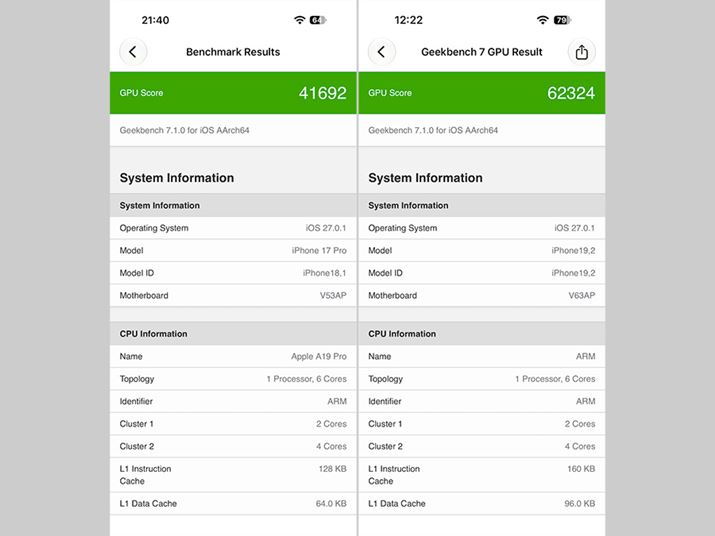Tap 'CPU Information' header on left screen

coord(154,334)
